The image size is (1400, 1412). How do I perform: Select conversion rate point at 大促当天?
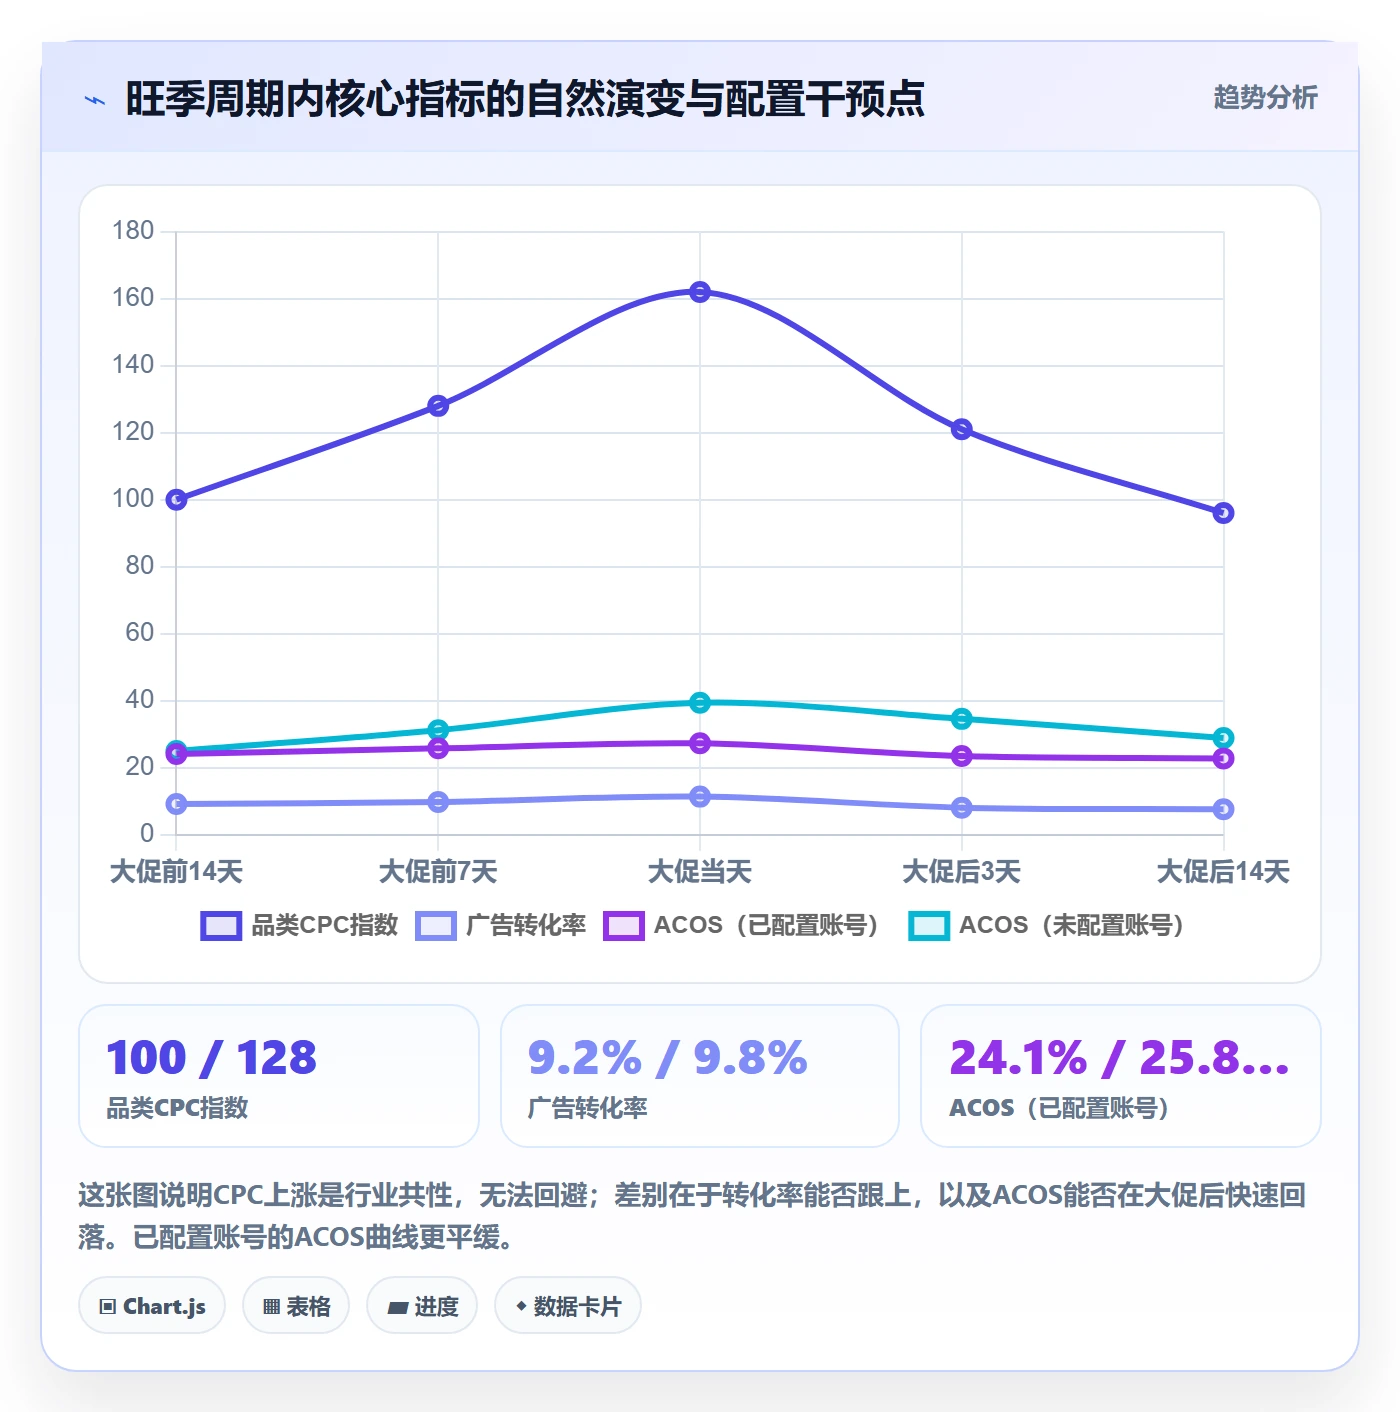(x=700, y=797)
